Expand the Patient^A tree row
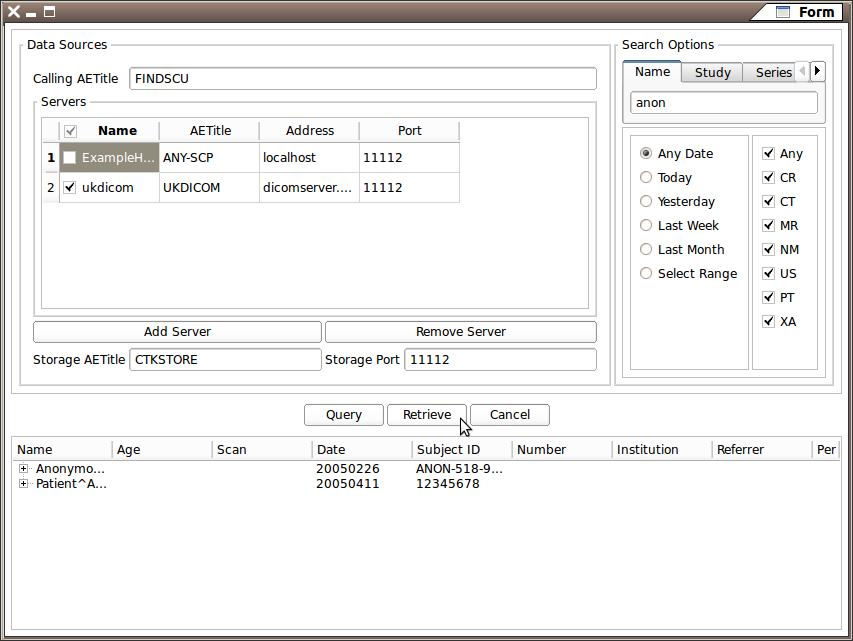The height and width of the screenshot is (641, 853). [23, 484]
